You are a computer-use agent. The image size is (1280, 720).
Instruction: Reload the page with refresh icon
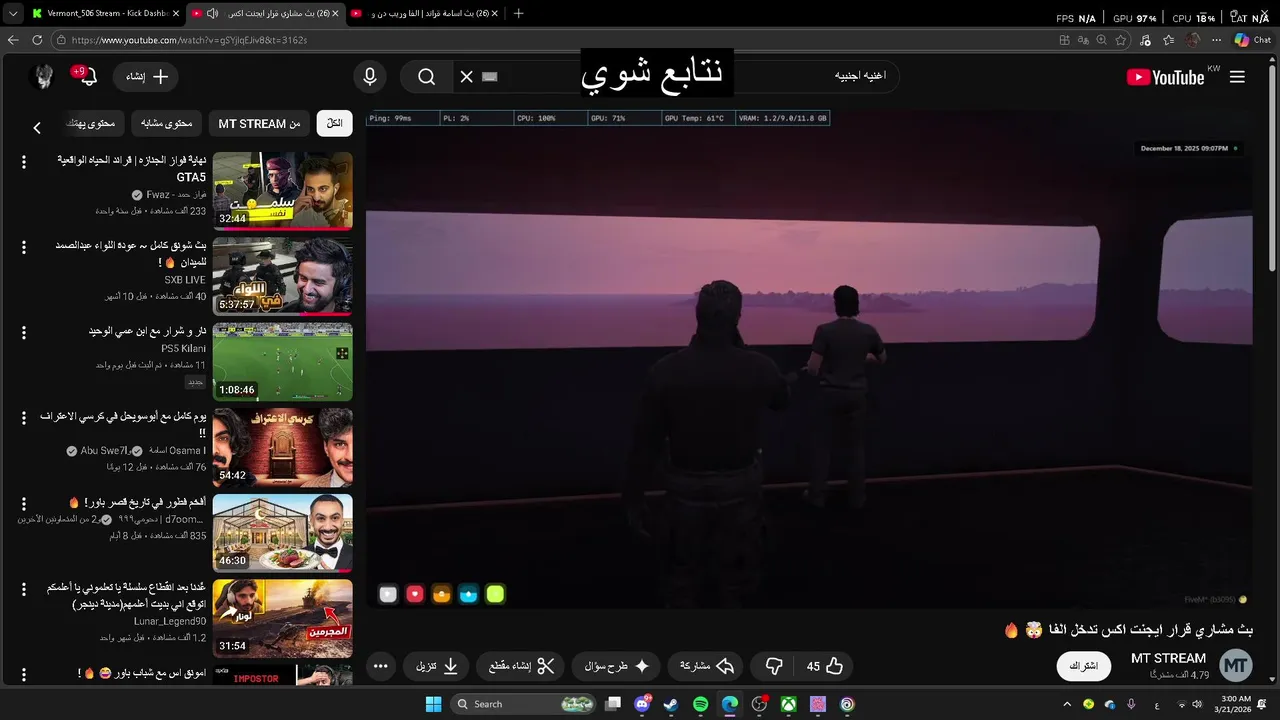(37, 40)
